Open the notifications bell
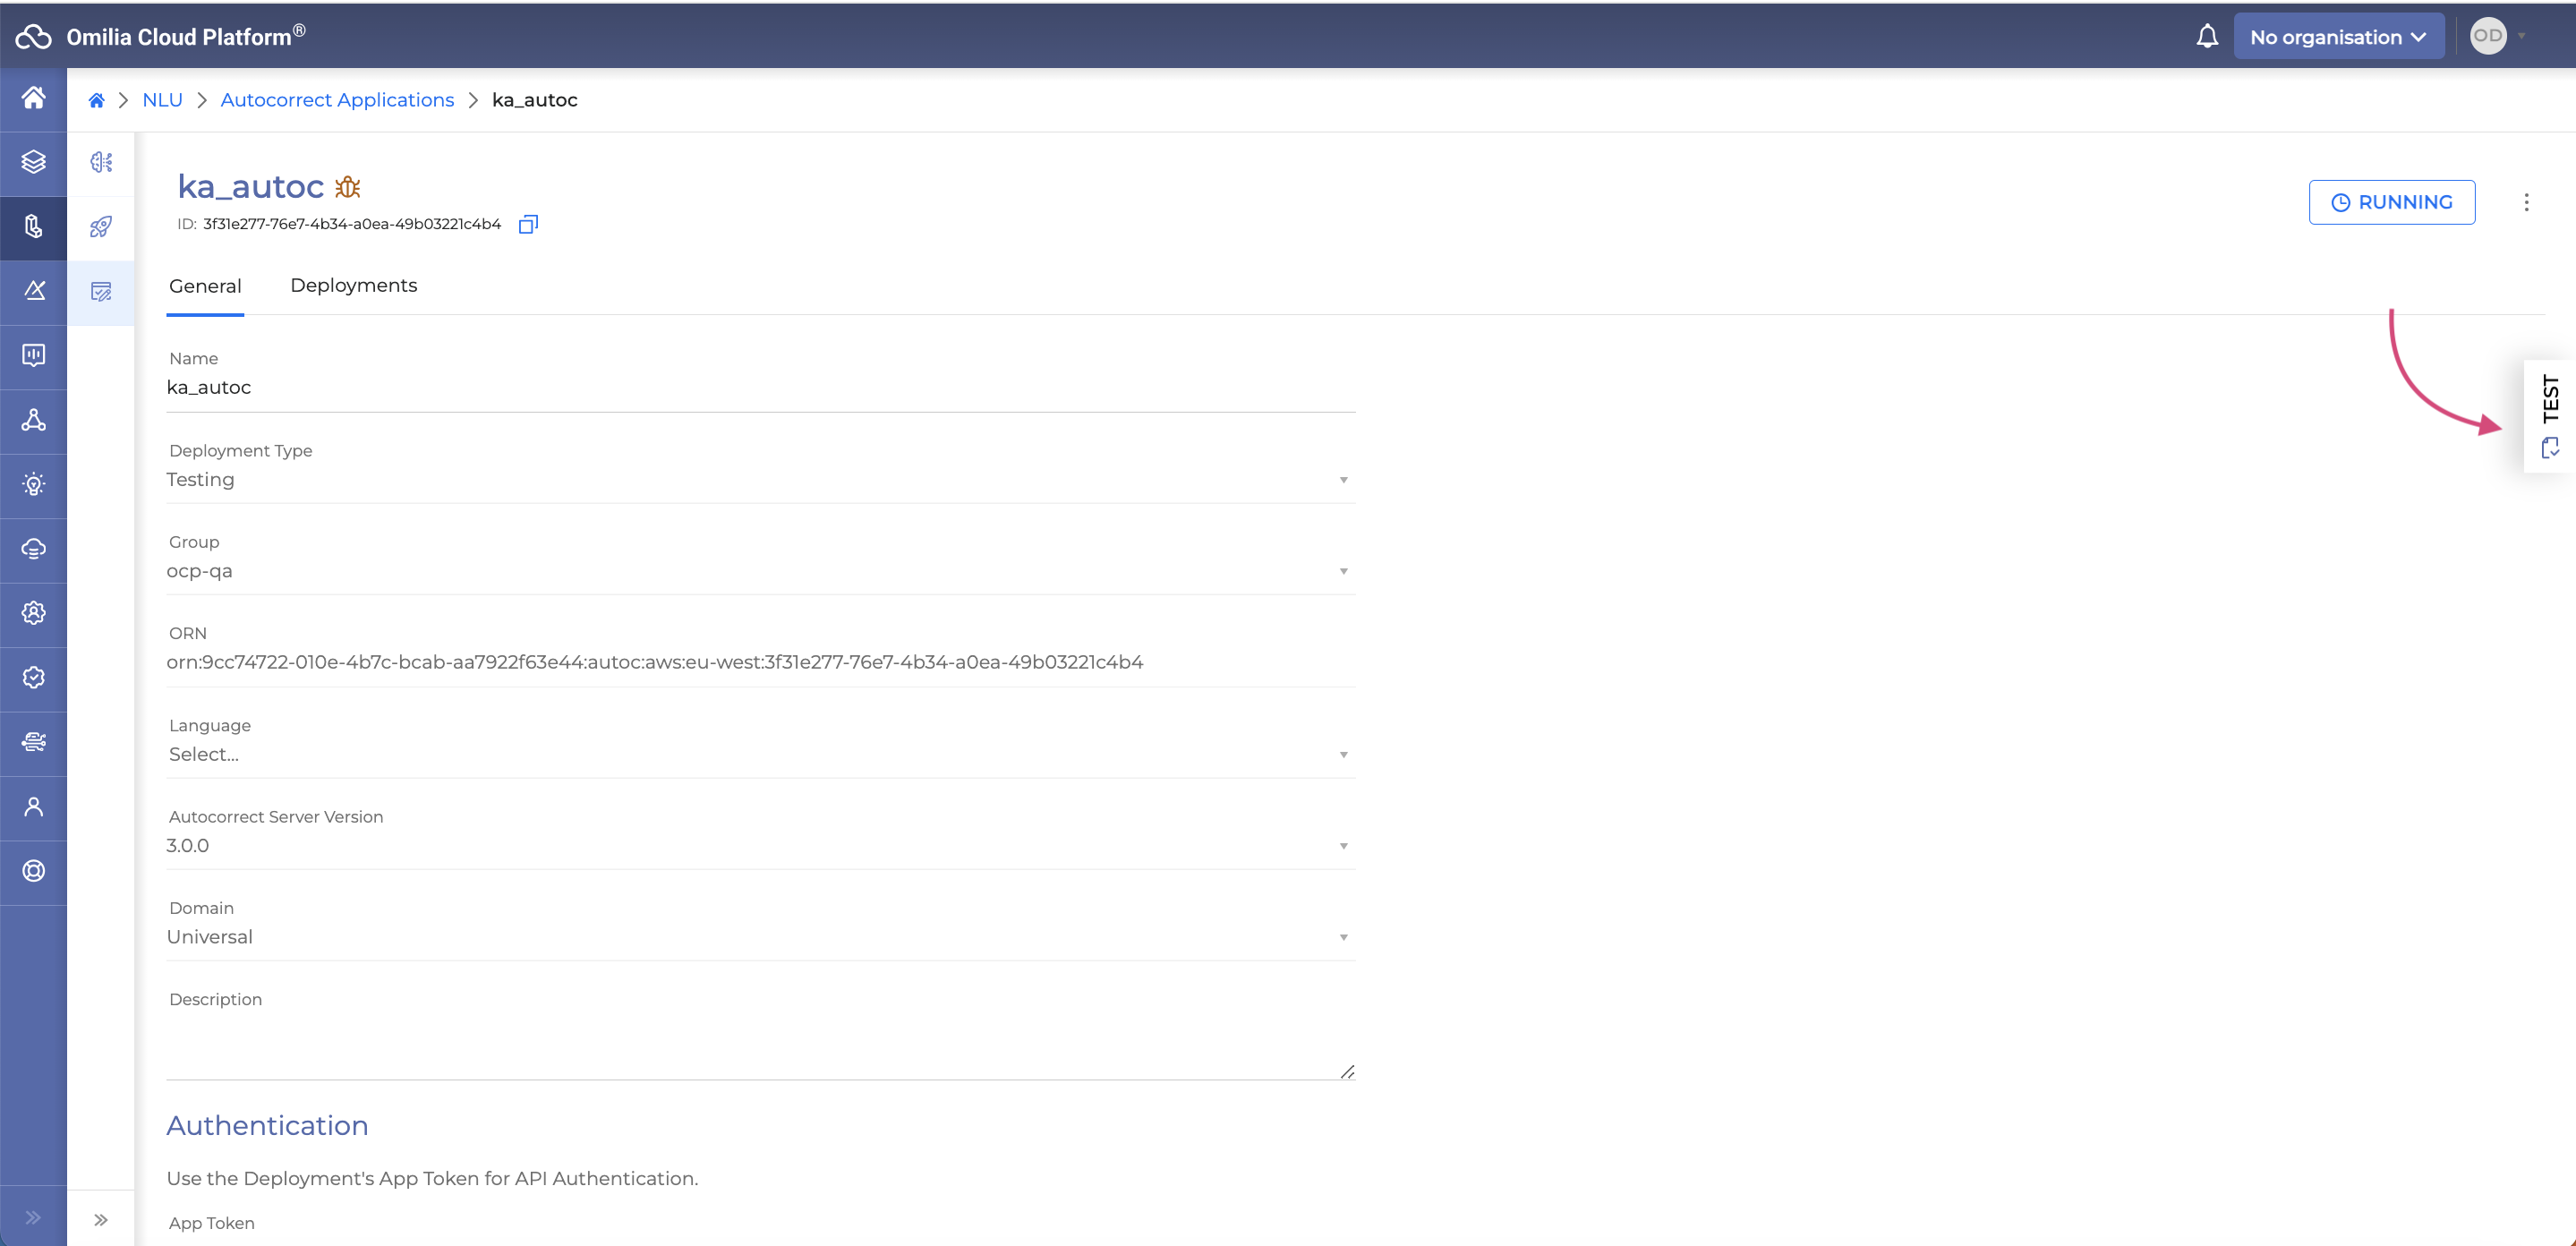2576x1246 pixels. (x=2207, y=37)
